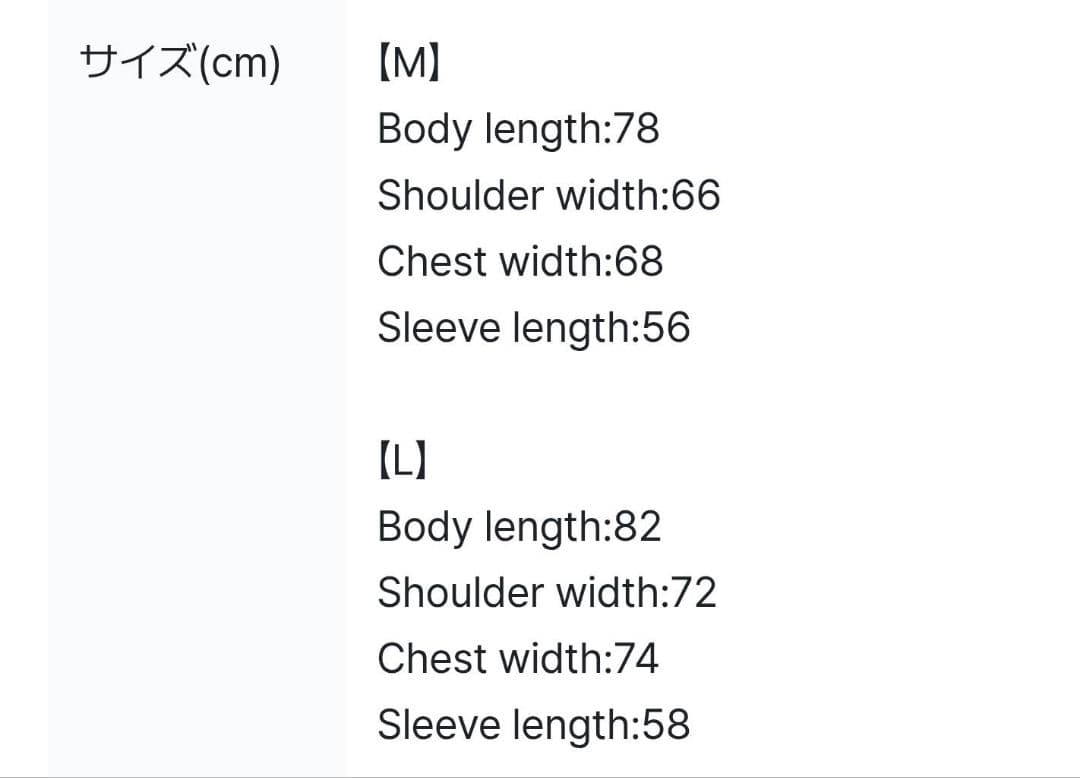Click the number 72 for L shoulder width
Viewport: 1080px width, 778px height.
[x=694, y=593]
